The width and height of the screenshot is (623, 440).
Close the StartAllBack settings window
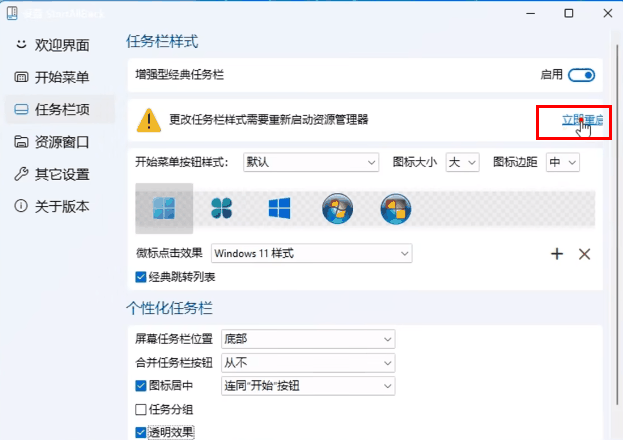(x=608, y=13)
